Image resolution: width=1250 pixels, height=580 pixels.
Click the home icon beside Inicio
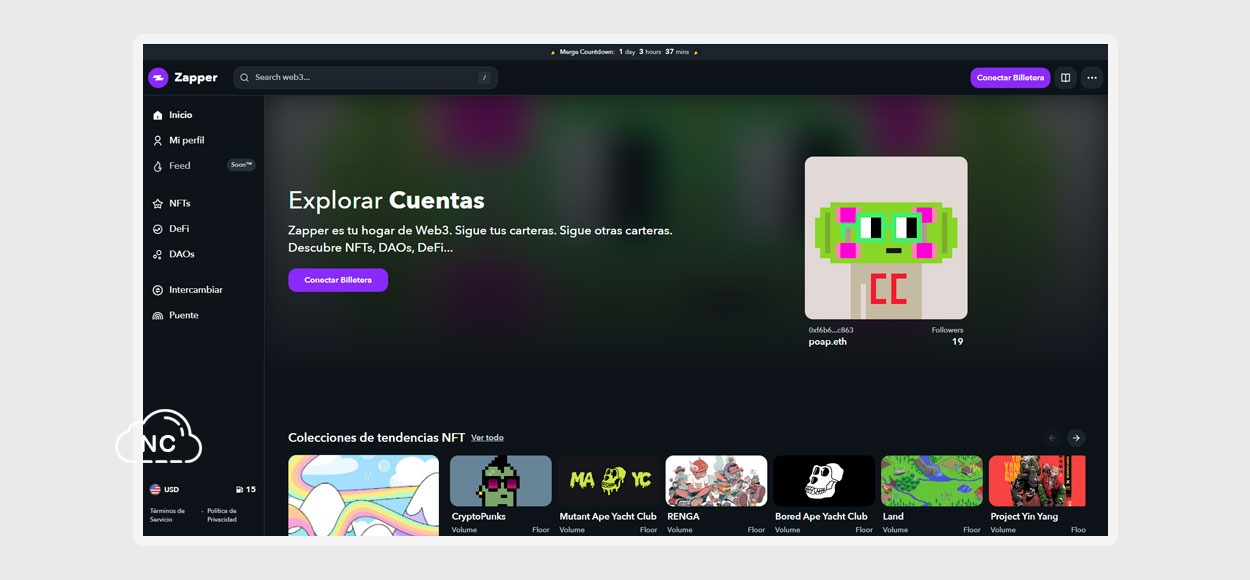pyautogui.click(x=157, y=115)
